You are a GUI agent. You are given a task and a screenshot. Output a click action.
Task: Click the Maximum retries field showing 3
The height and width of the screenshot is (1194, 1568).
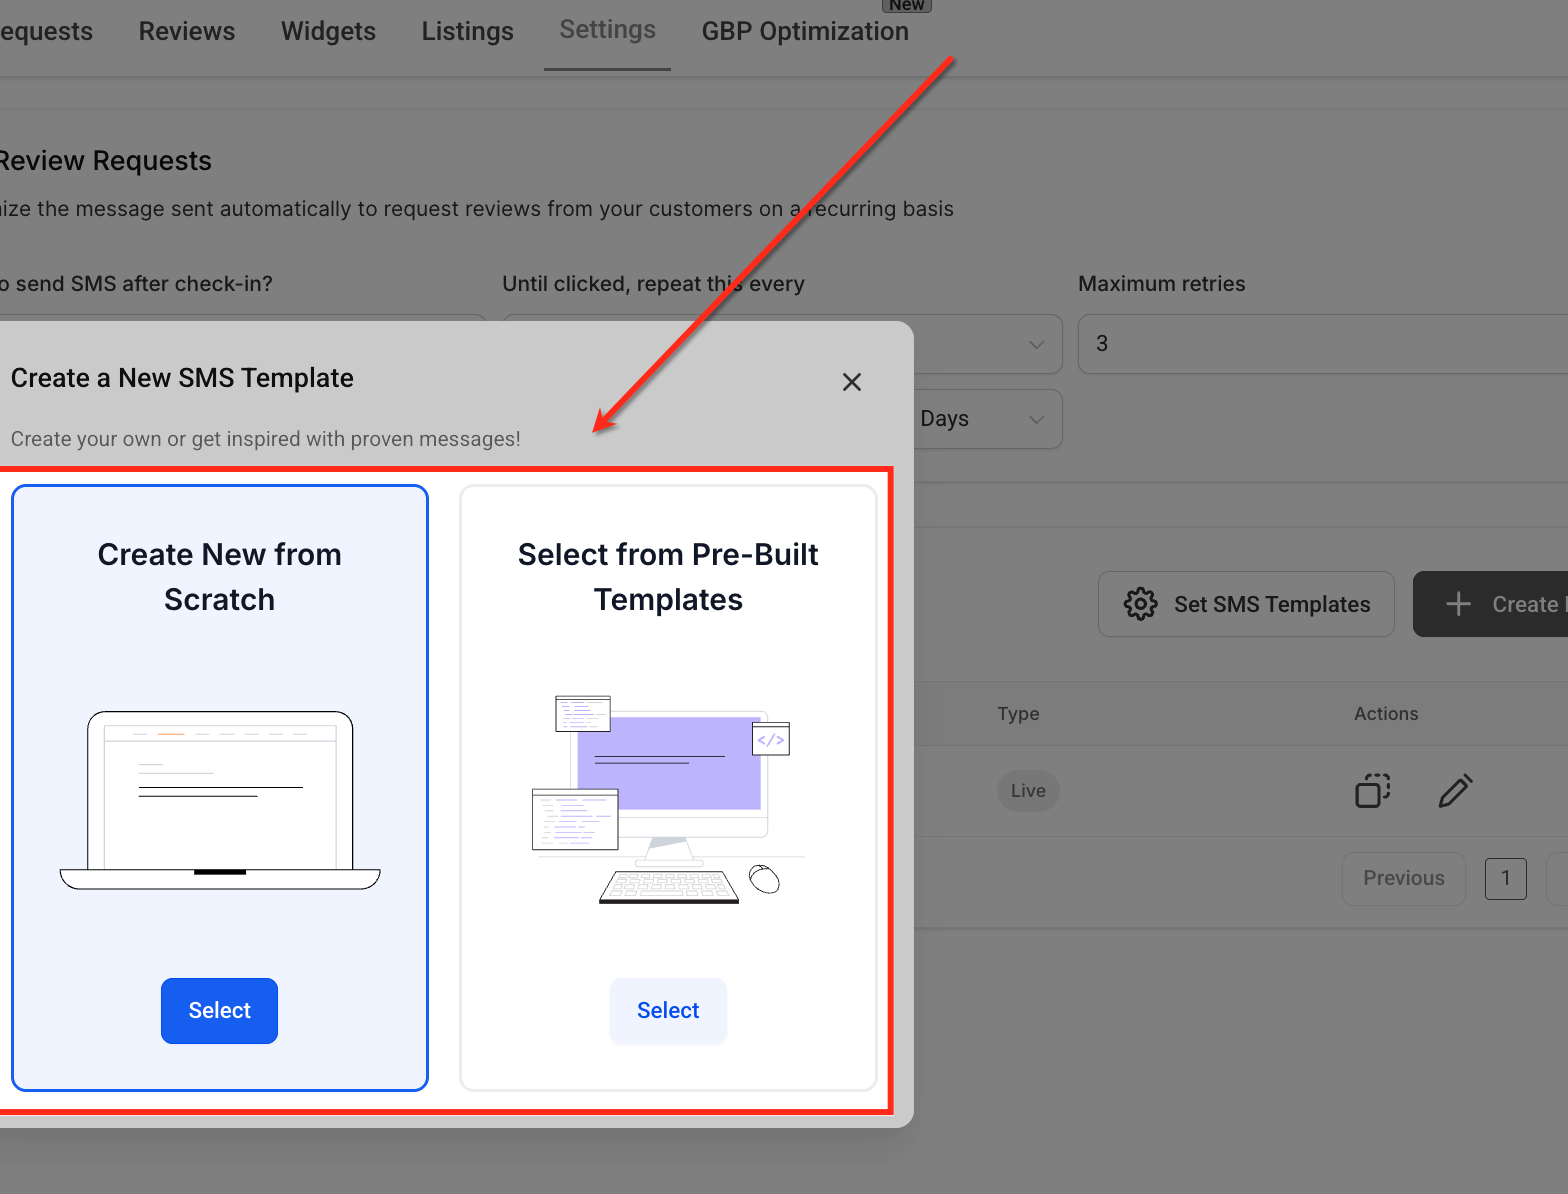[1323, 344]
